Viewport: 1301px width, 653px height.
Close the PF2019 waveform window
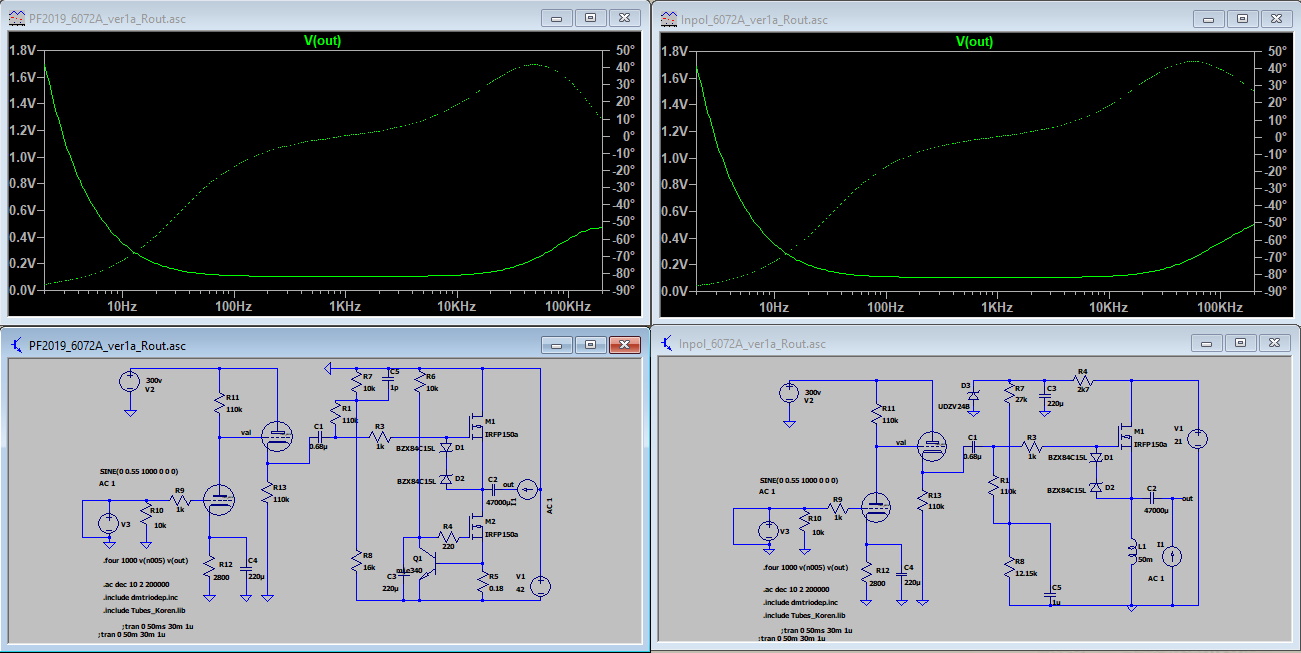pyautogui.click(x=624, y=18)
